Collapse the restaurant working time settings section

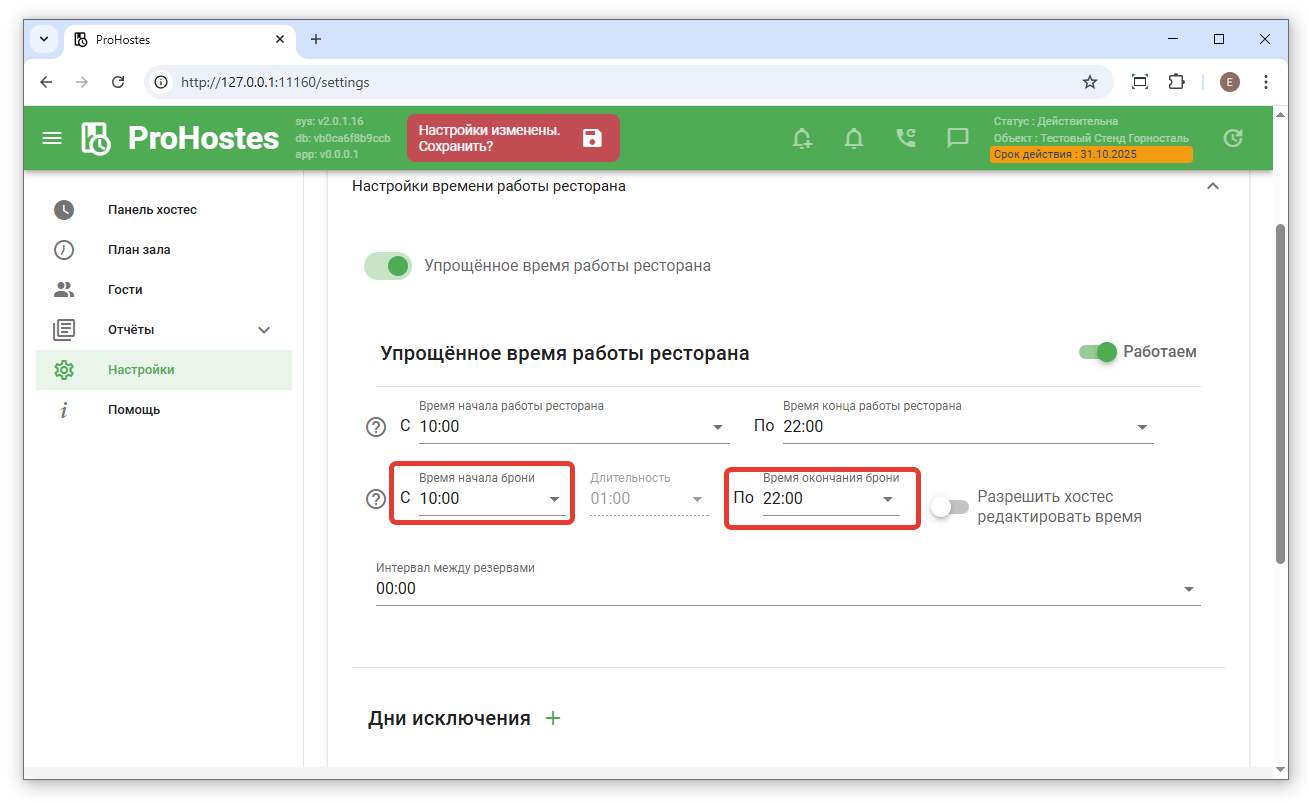coord(1213,186)
